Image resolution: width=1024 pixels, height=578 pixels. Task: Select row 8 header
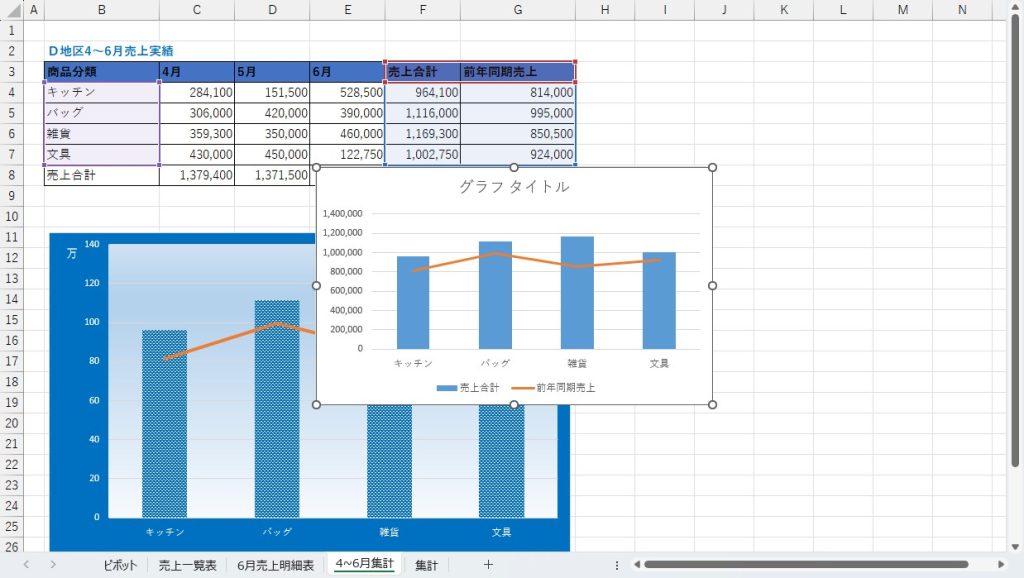tap(11, 175)
